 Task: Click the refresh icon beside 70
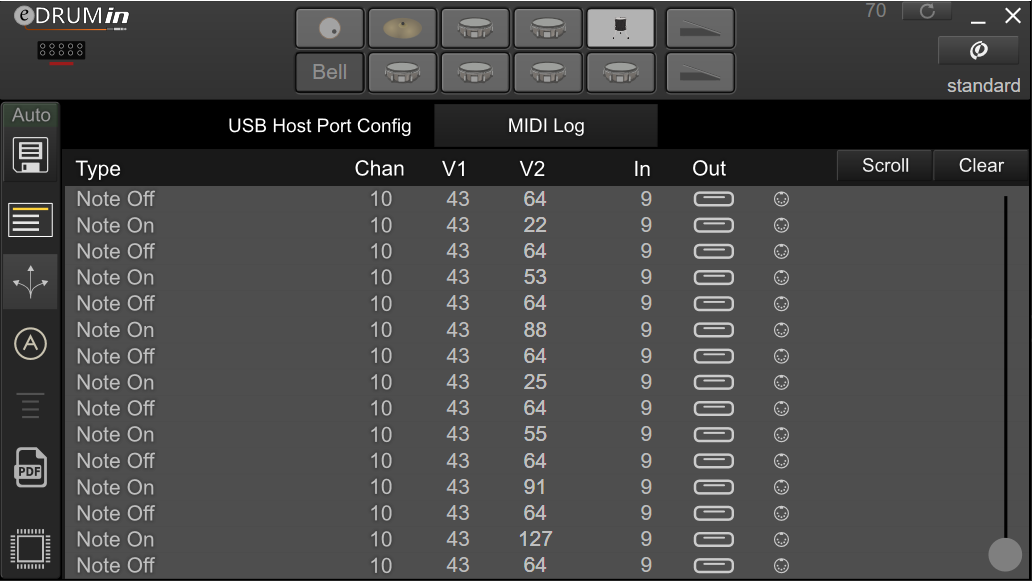click(x=927, y=11)
